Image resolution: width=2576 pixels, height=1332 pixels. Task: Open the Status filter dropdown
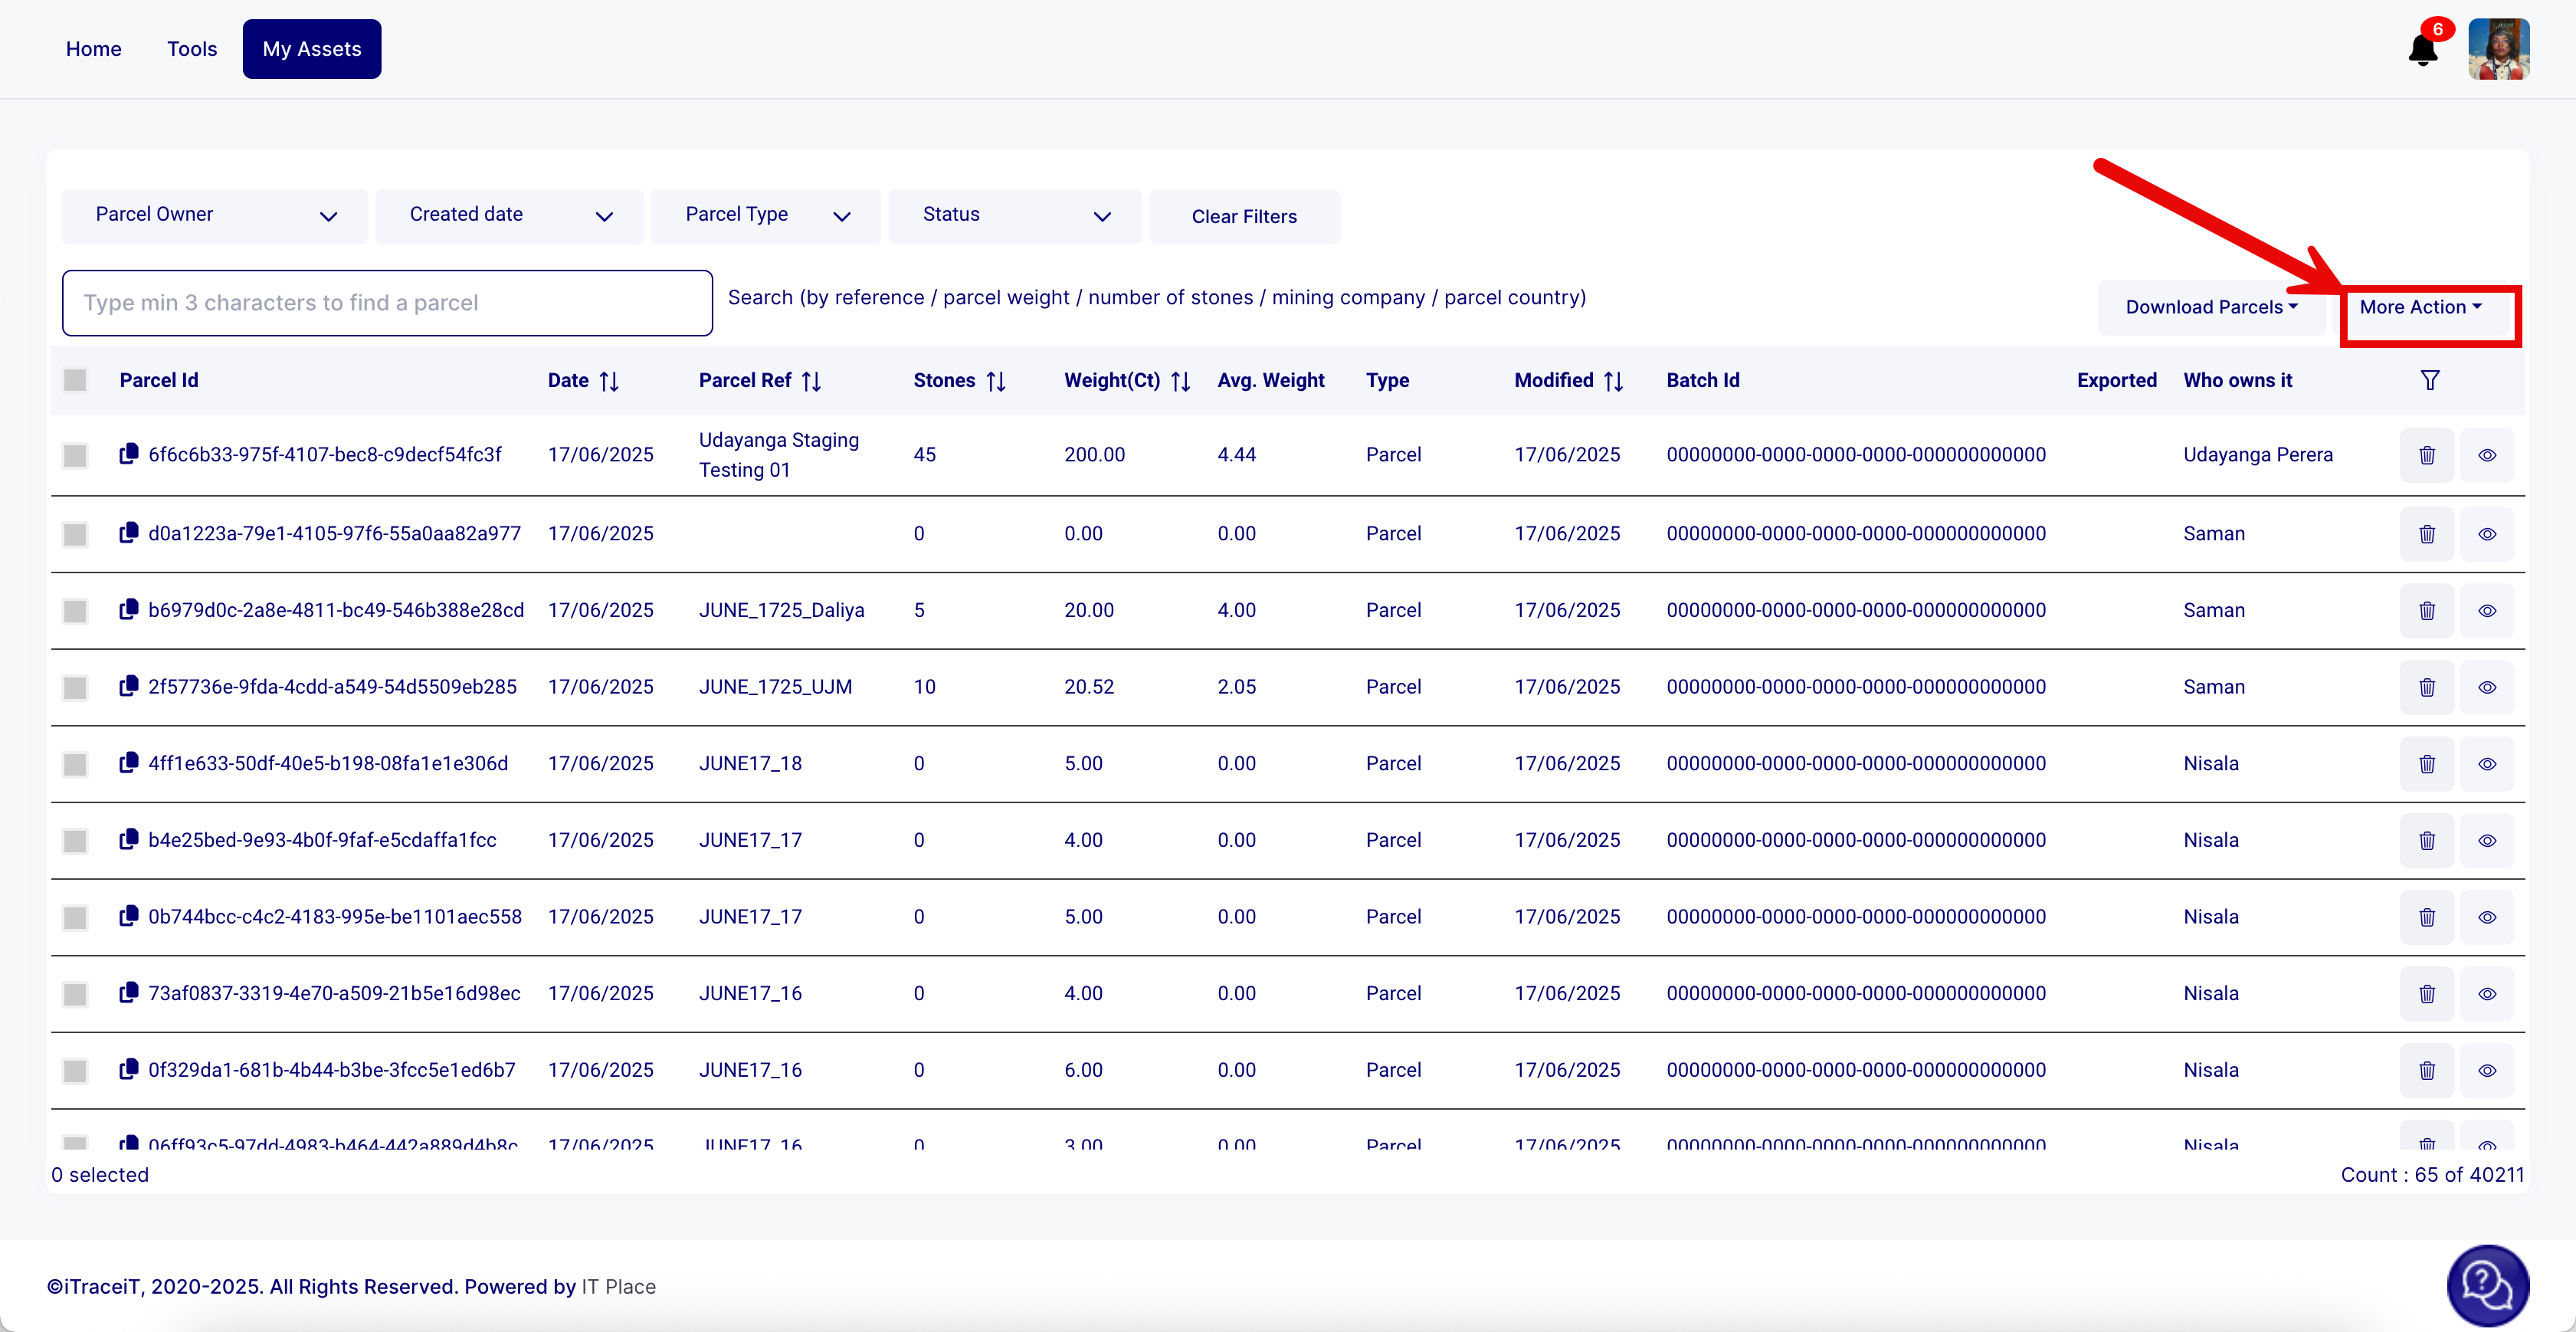click(1014, 216)
